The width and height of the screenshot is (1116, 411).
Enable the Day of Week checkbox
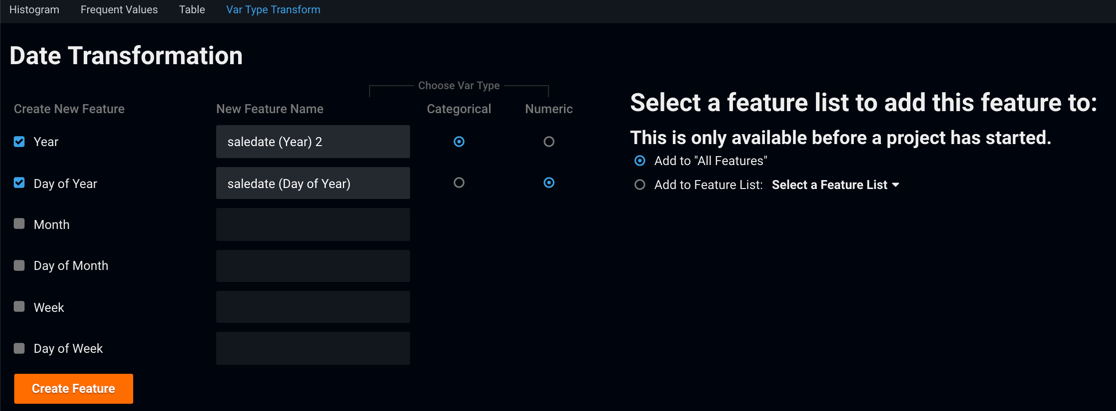coord(19,348)
